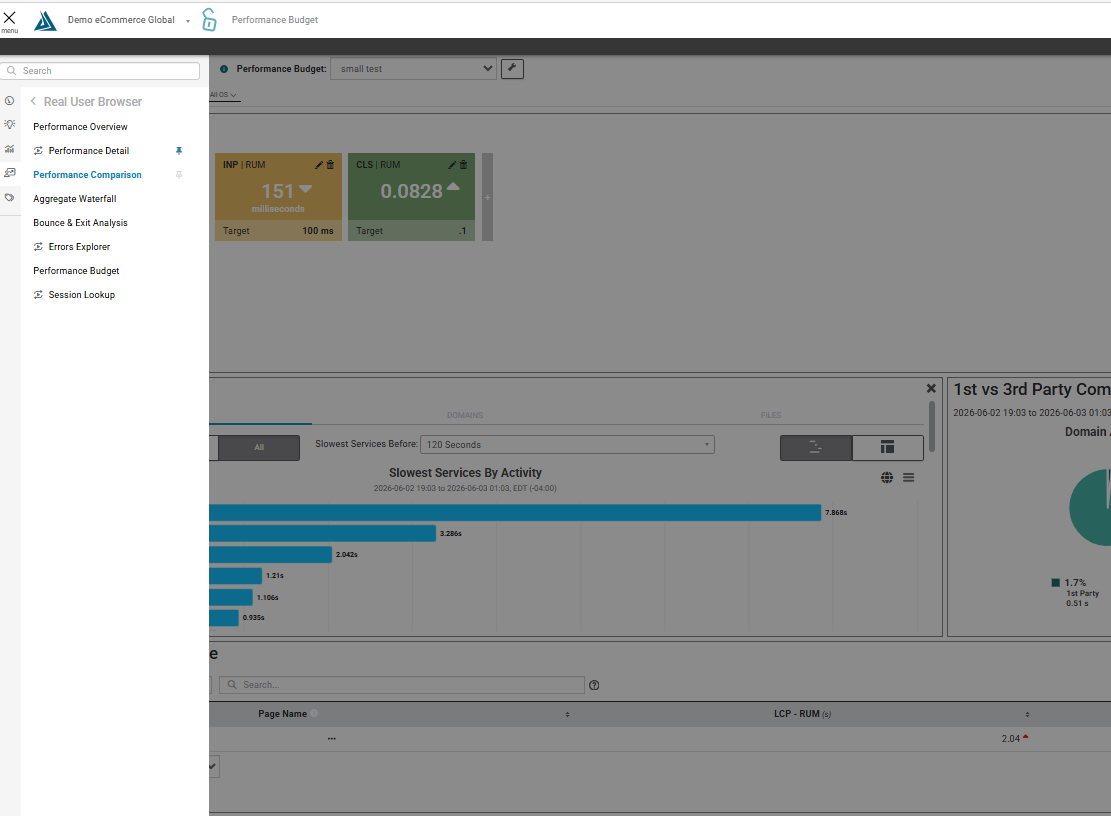
Task: Add a new metric card with plus
Action: click(487, 198)
